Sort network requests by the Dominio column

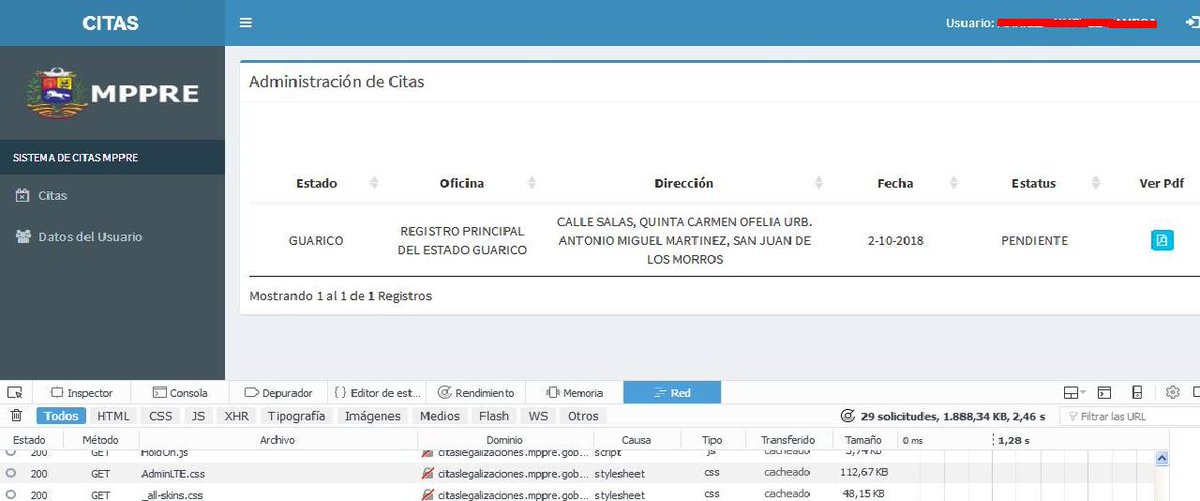(x=505, y=440)
